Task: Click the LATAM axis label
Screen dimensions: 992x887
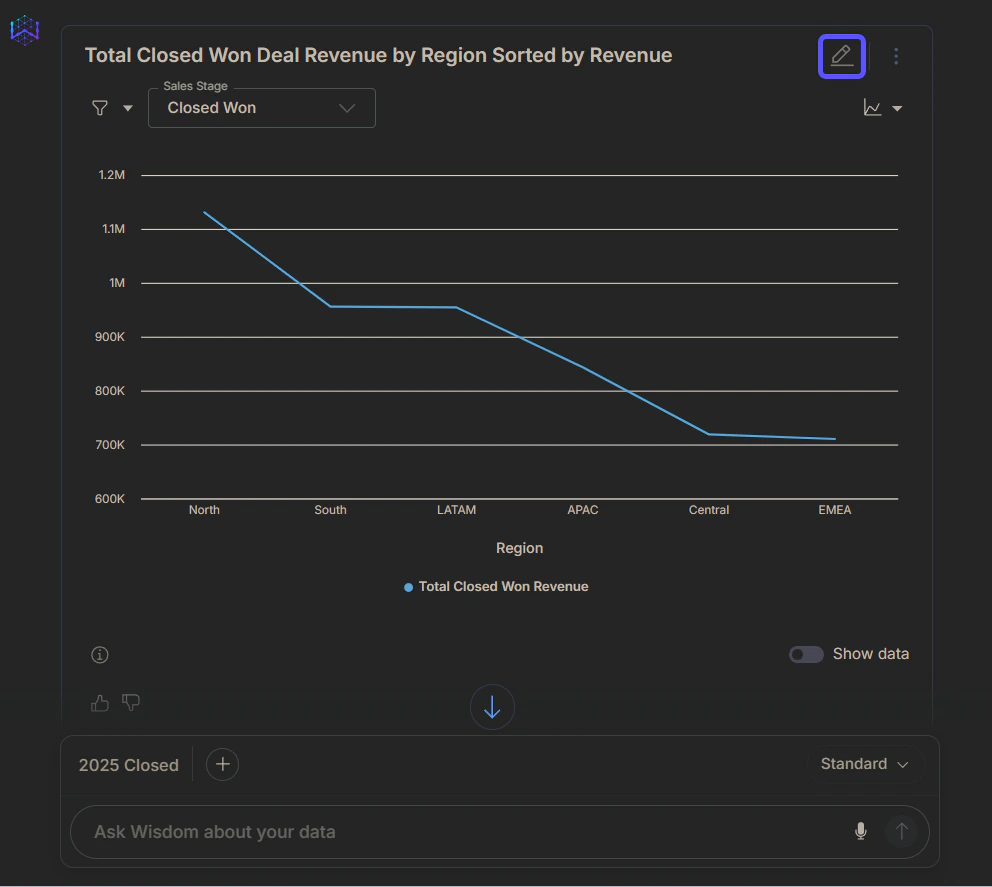Action: (x=456, y=510)
